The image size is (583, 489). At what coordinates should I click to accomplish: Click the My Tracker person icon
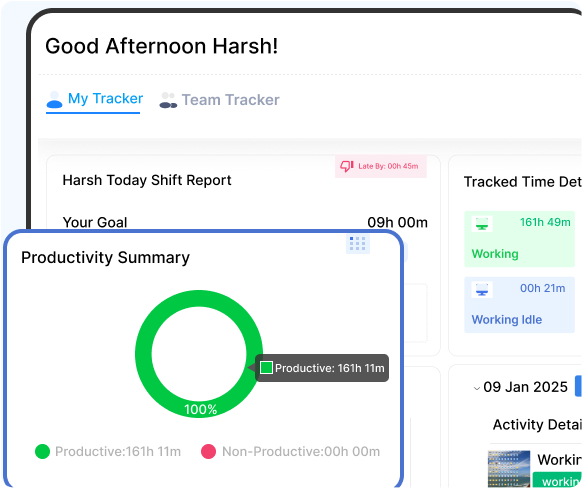[54, 99]
